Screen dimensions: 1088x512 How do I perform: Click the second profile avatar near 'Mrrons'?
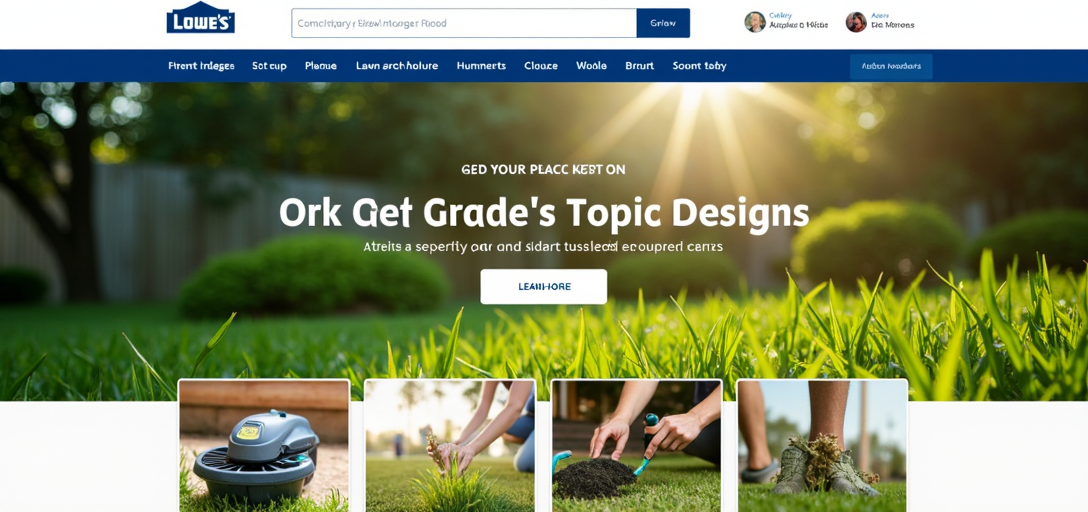(x=856, y=22)
